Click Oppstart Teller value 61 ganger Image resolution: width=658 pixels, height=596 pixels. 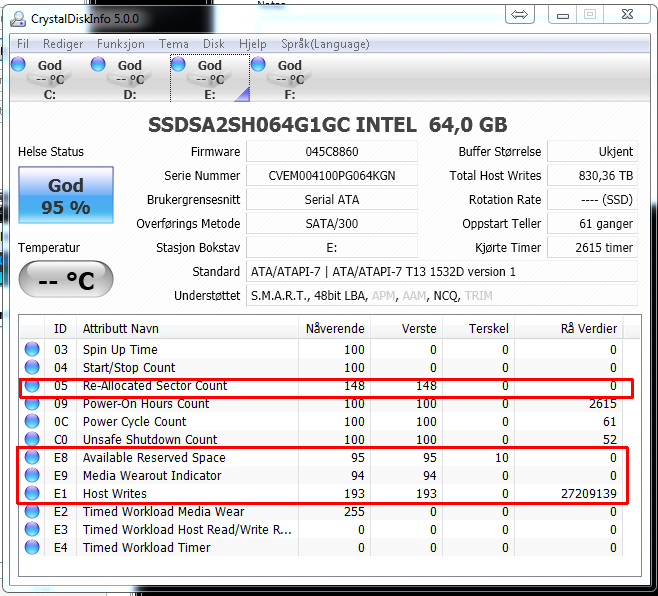pos(592,223)
